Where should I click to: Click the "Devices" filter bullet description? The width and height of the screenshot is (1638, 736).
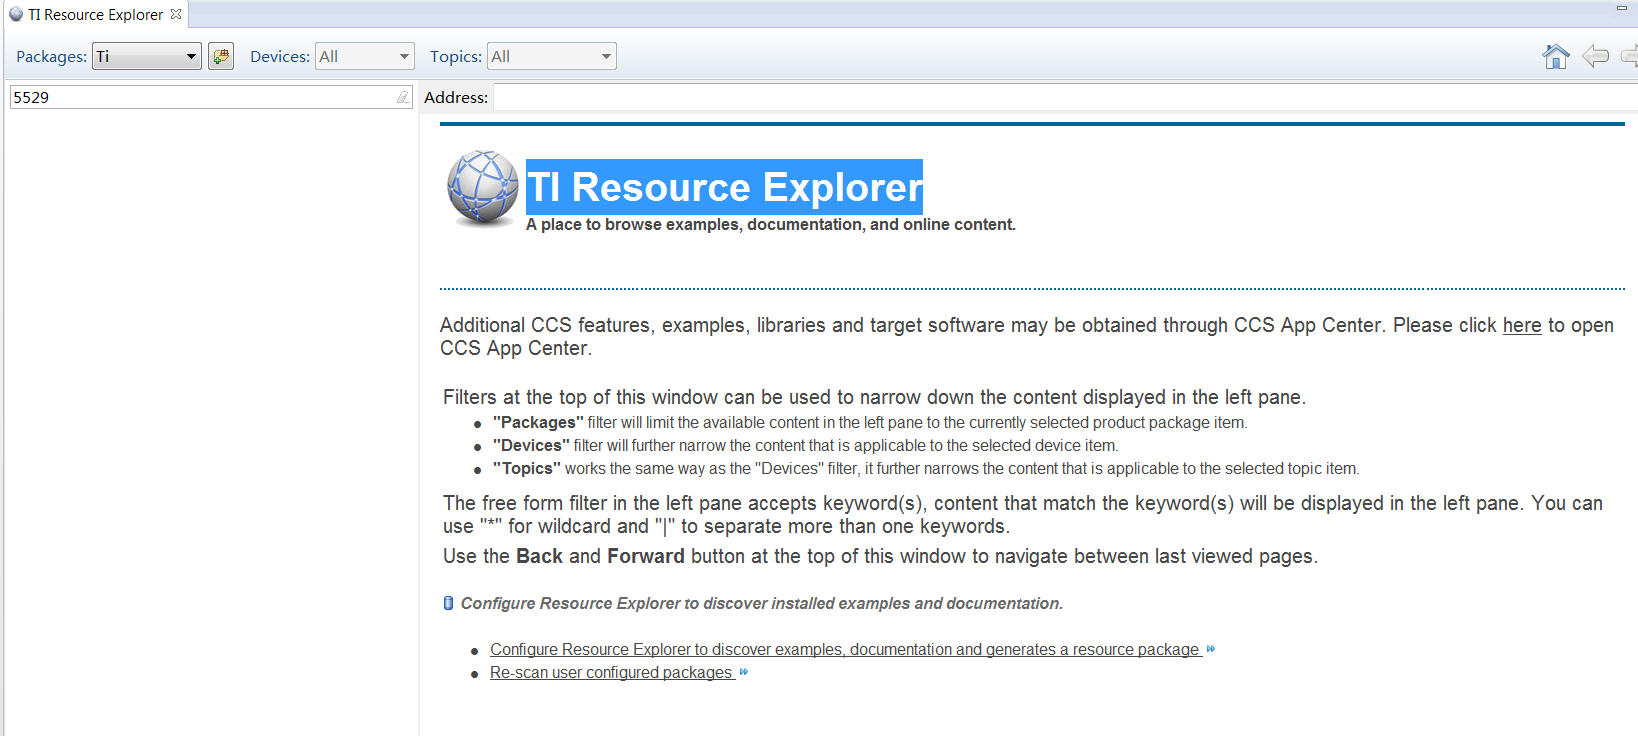806,445
